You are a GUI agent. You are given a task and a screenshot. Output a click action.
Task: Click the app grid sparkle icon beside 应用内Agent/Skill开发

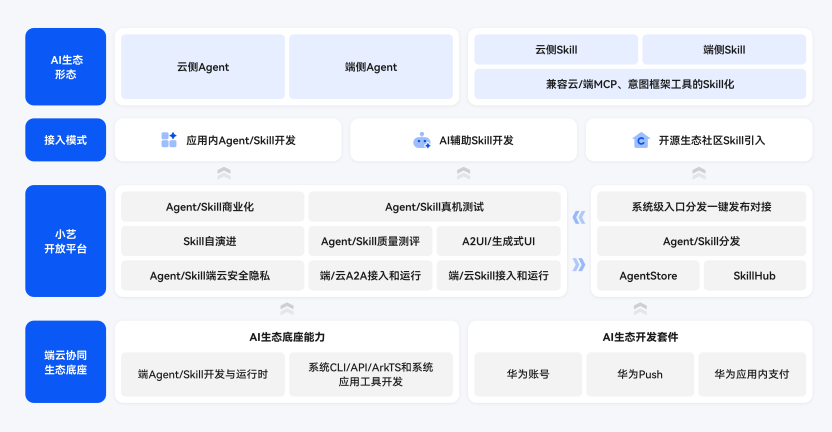[169, 140]
